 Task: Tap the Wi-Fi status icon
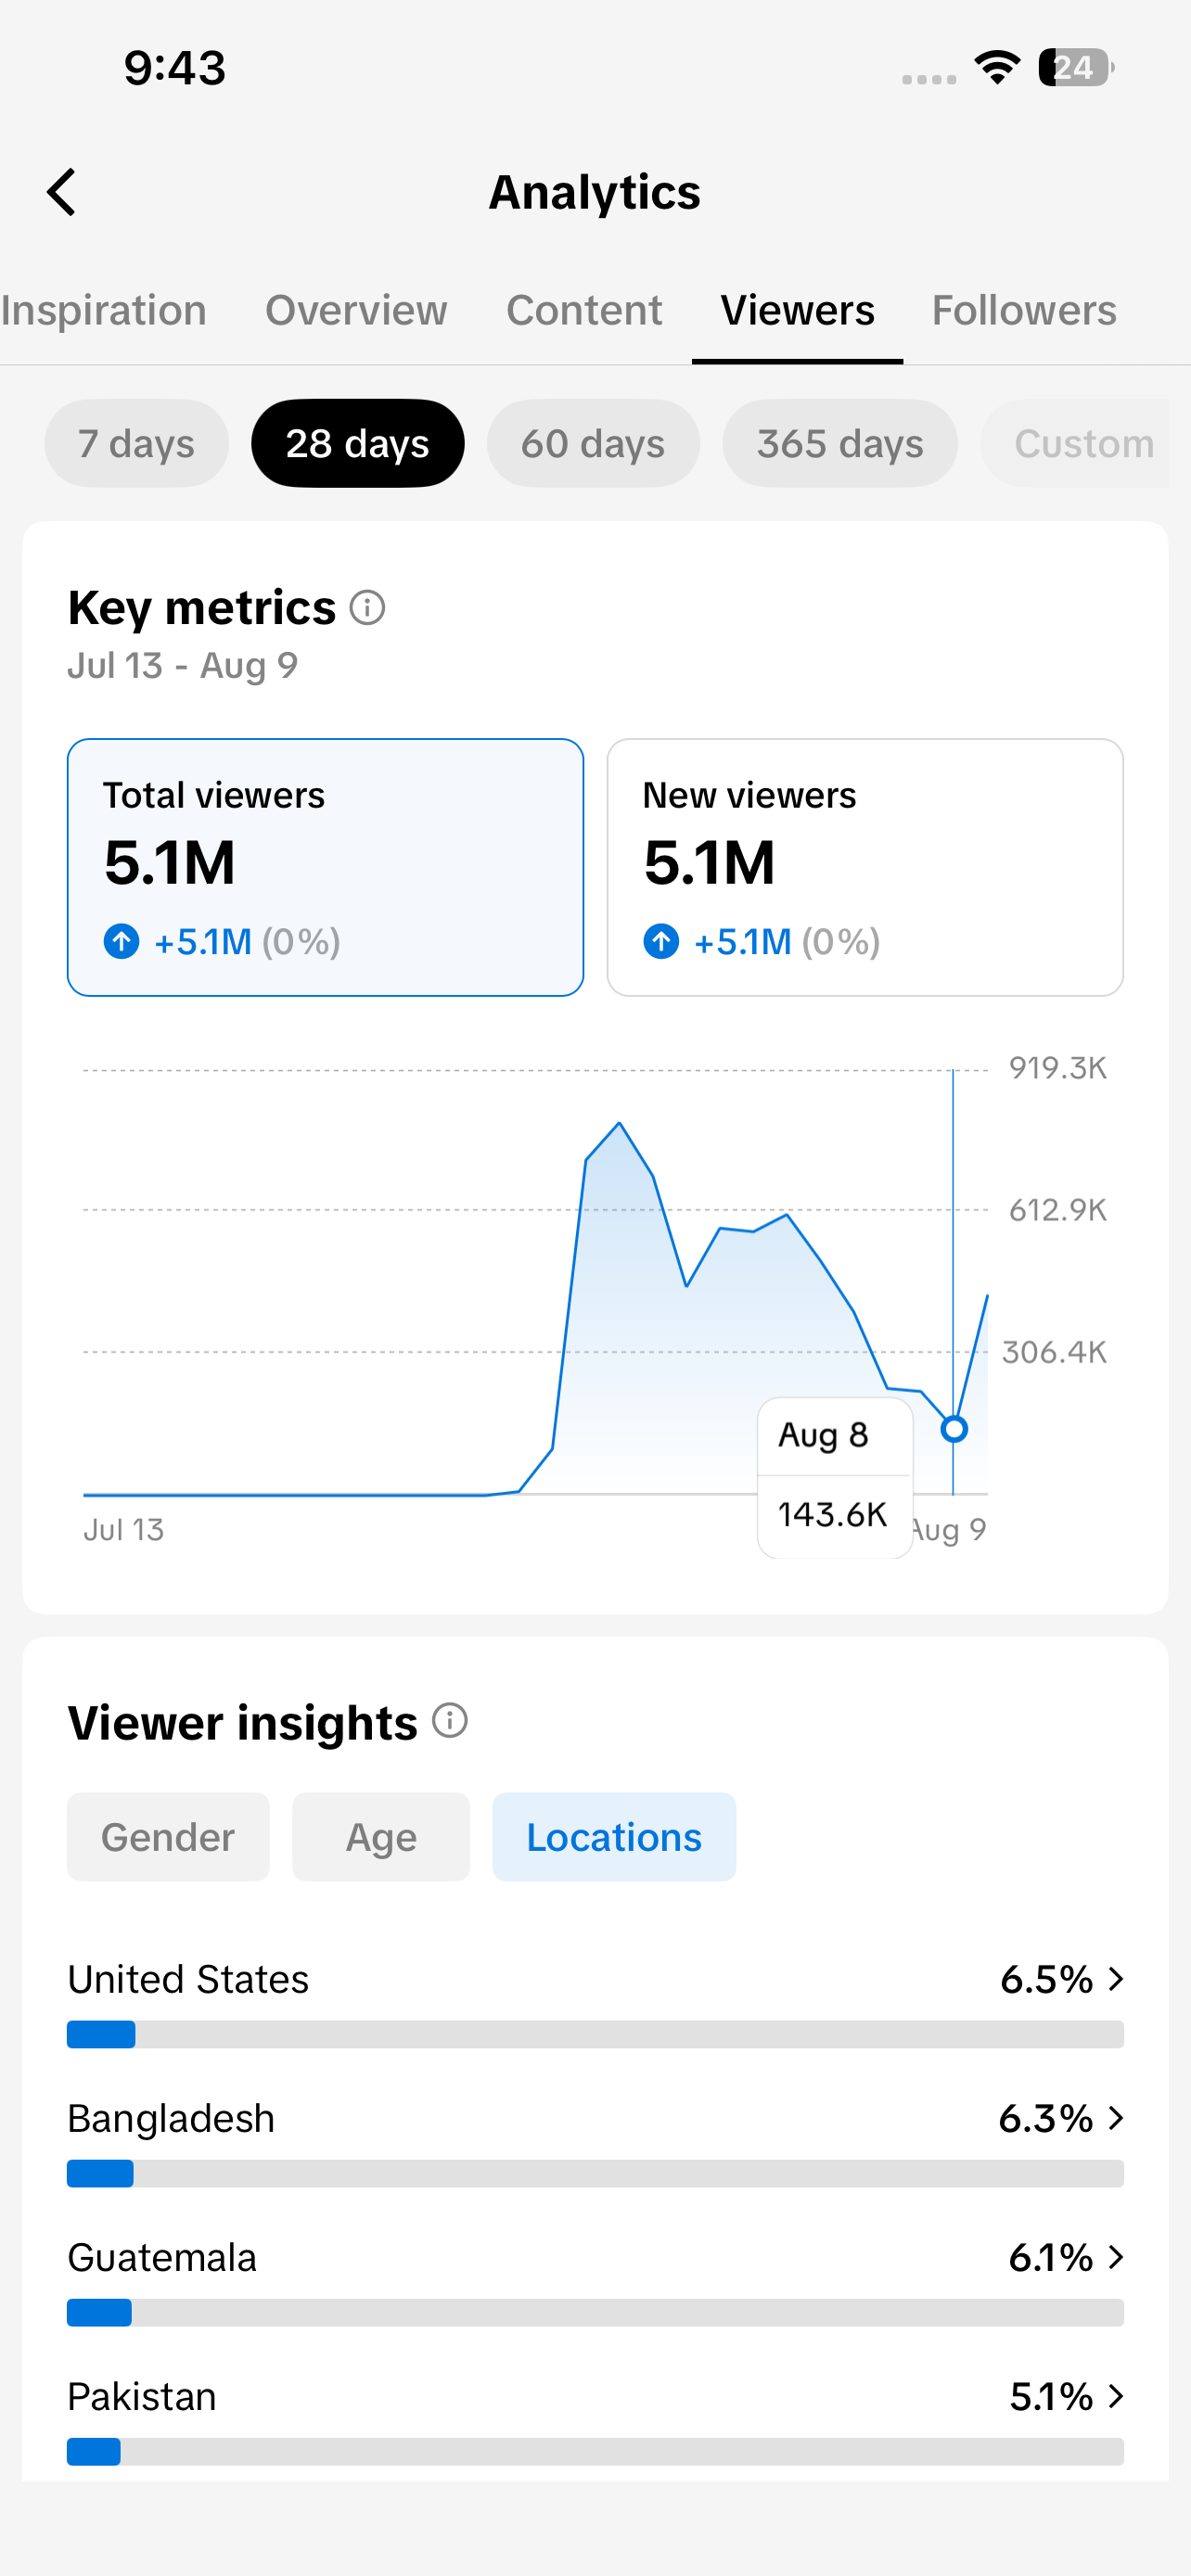coord(997,67)
